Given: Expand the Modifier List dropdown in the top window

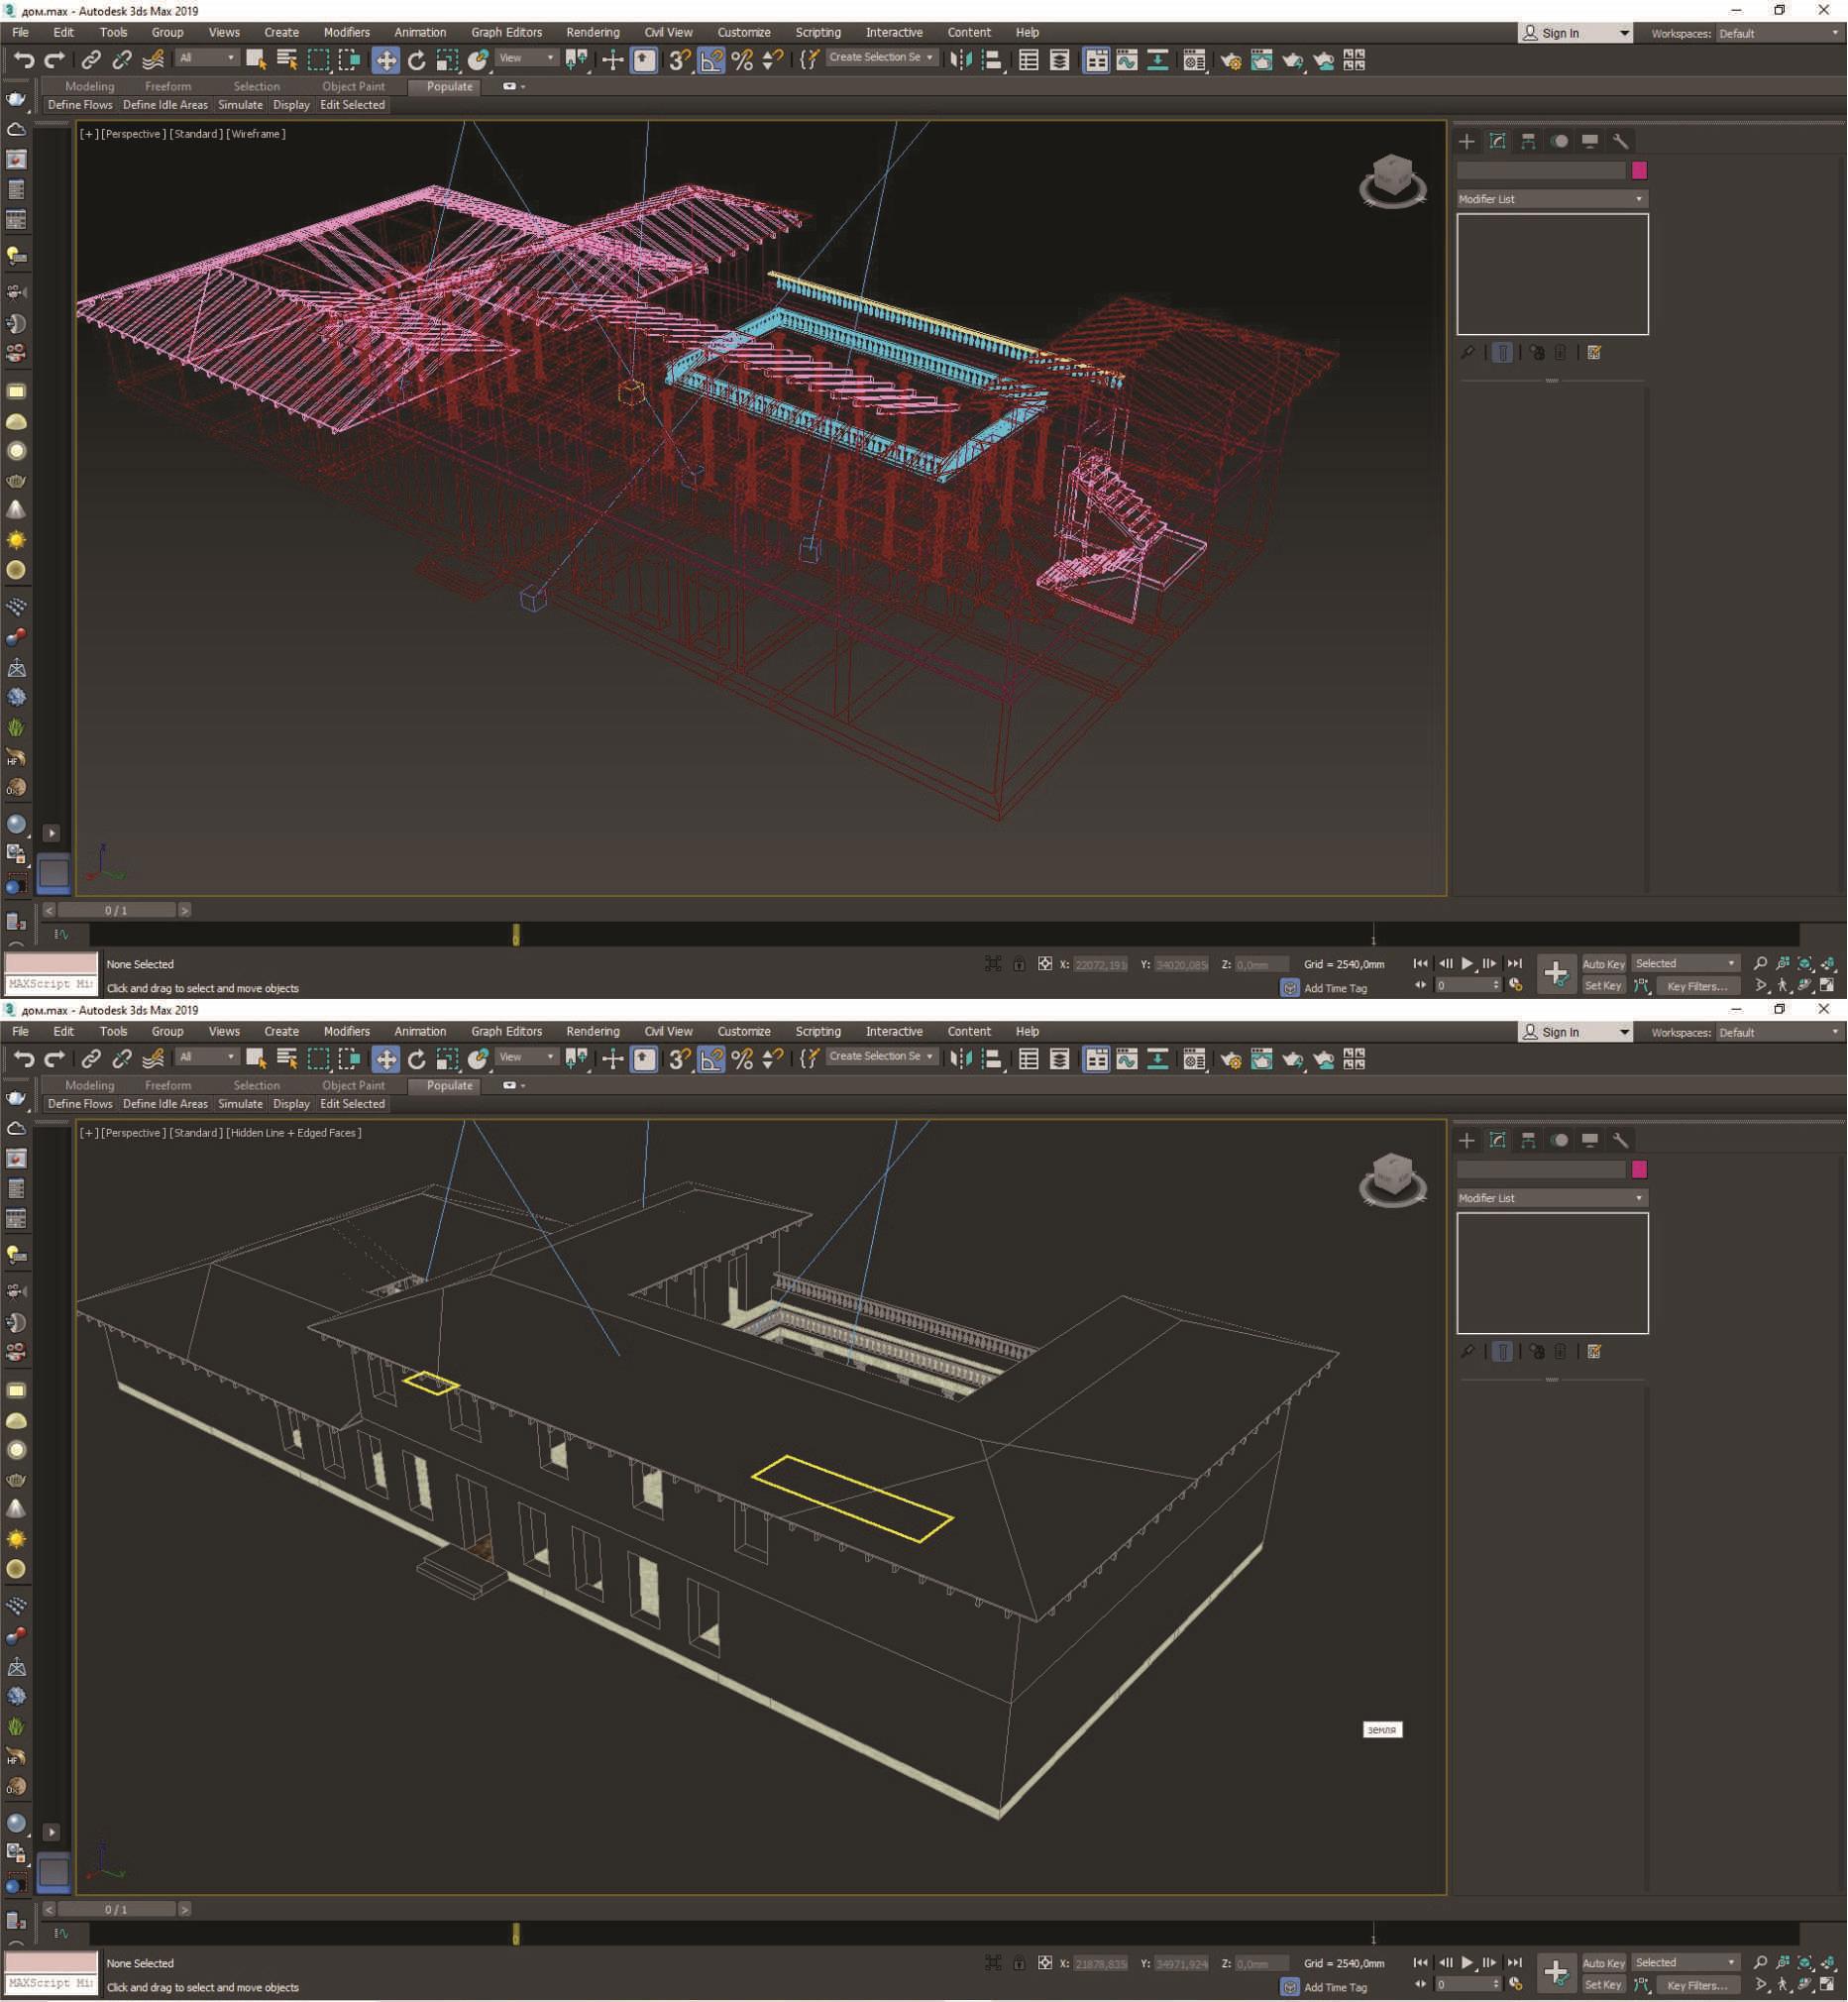Looking at the screenshot, I should 1551,199.
